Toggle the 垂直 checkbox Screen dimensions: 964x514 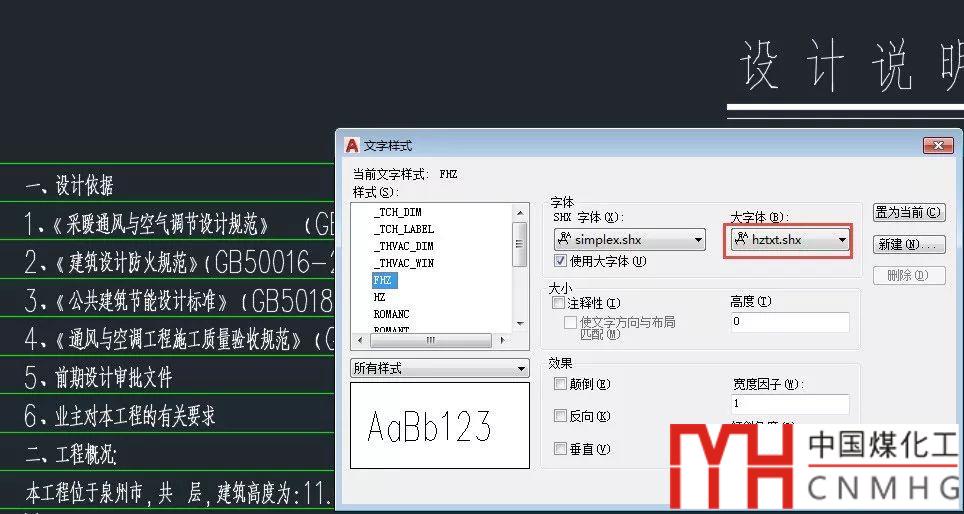pos(560,449)
